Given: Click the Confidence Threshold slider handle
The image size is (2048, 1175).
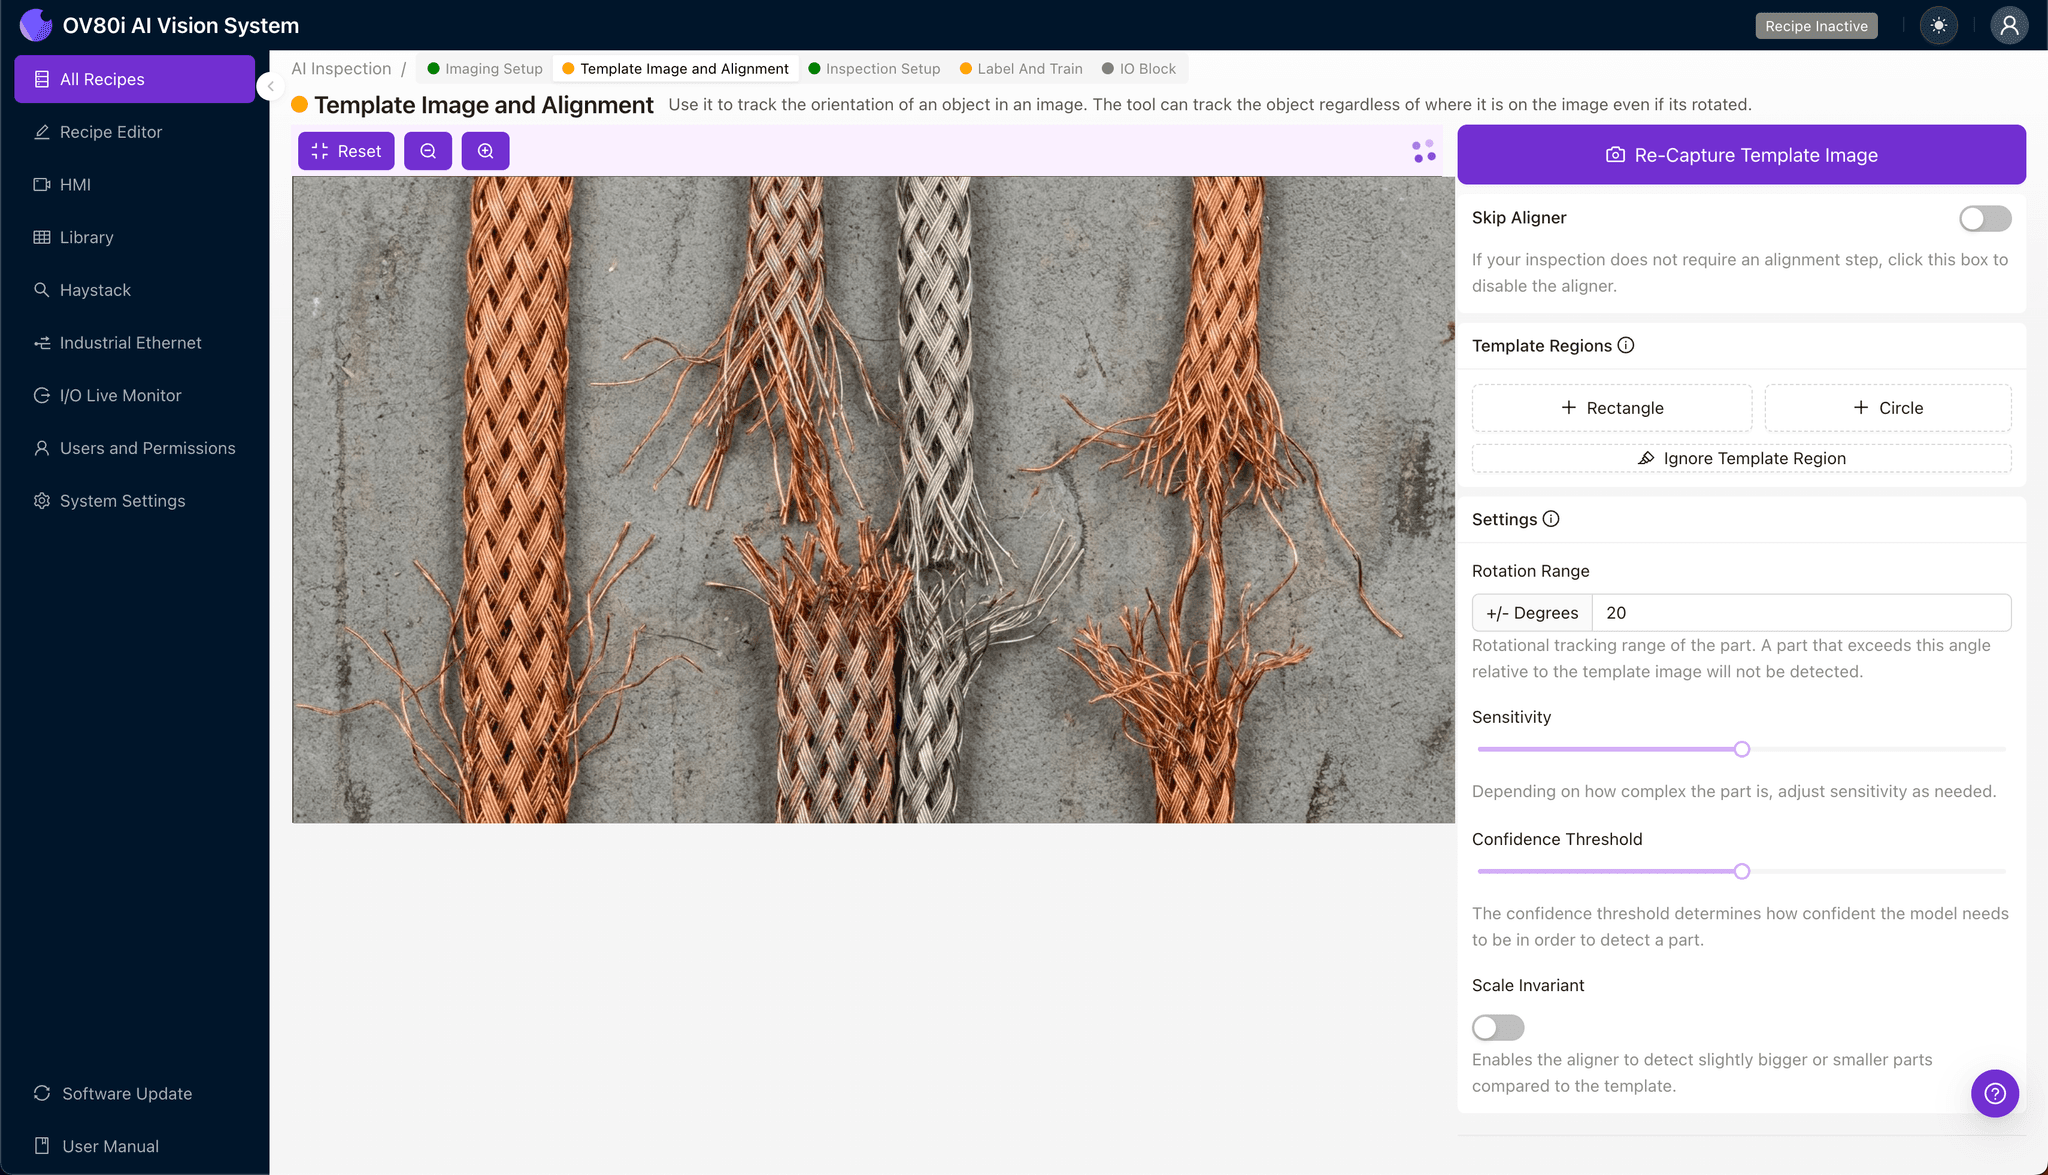Looking at the screenshot, I should [x=1742, y=871].
